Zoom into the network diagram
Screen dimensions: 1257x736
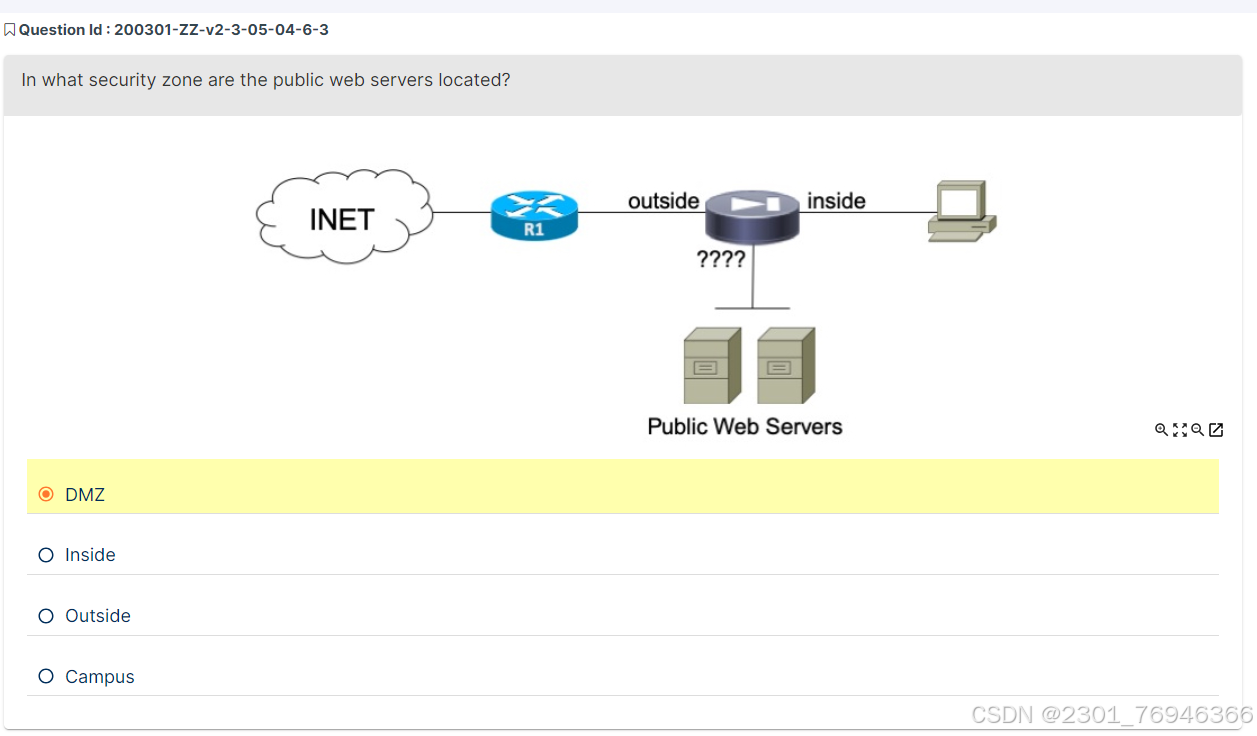coord(1161,430)
